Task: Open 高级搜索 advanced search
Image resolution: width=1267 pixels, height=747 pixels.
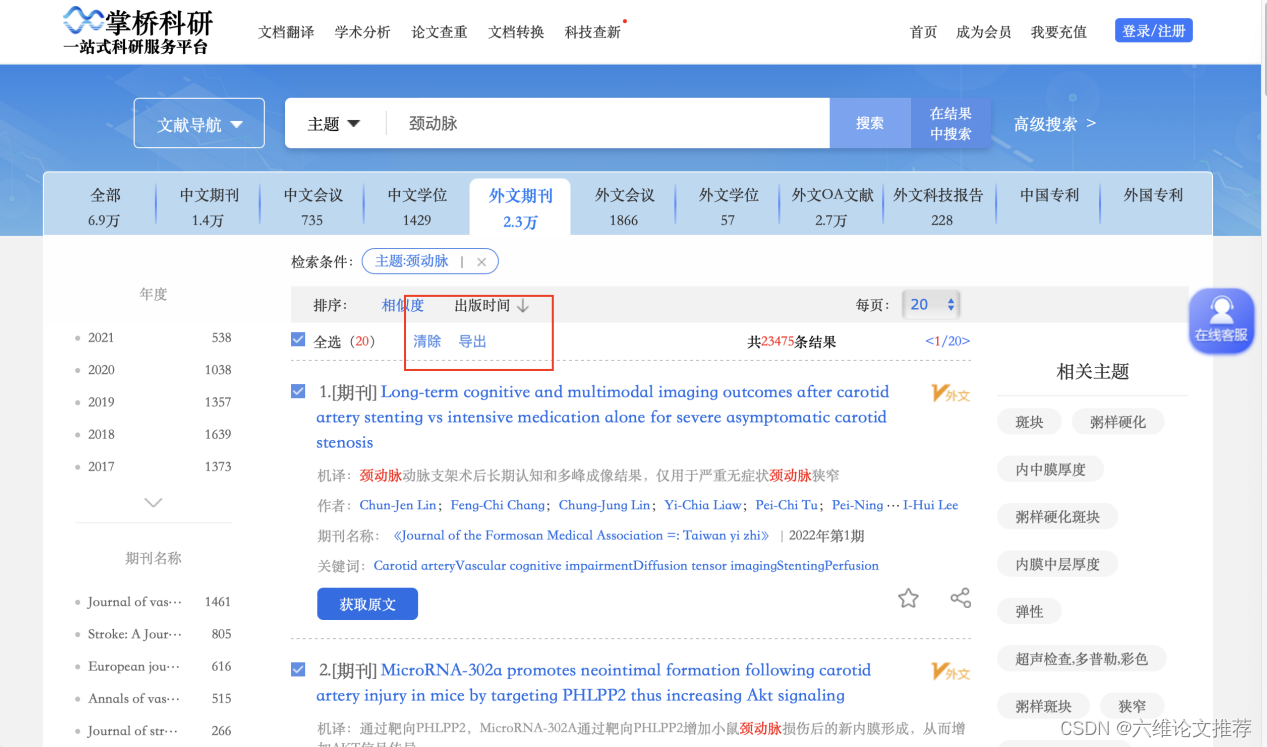Action: (x=1054, y=124)
